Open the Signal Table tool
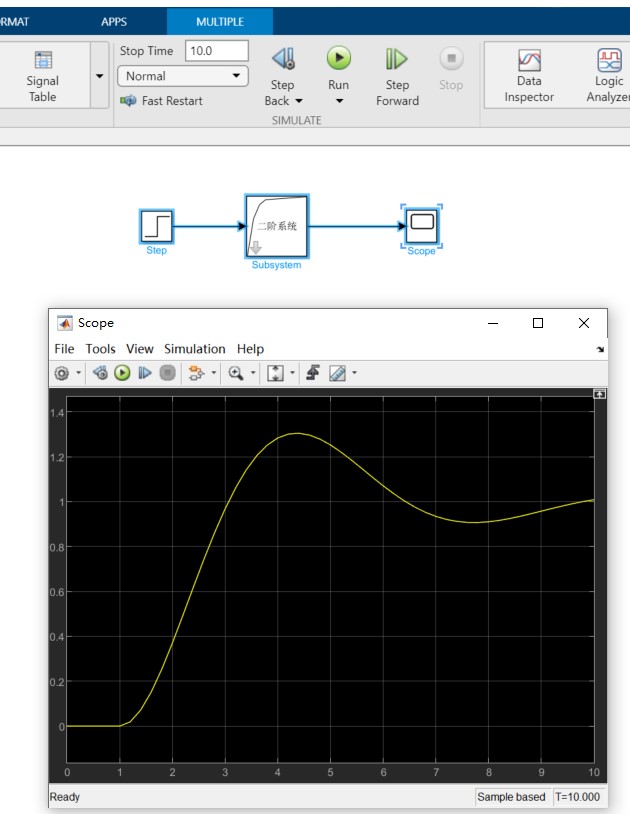 pyautogui.click(x=43, y=76)
